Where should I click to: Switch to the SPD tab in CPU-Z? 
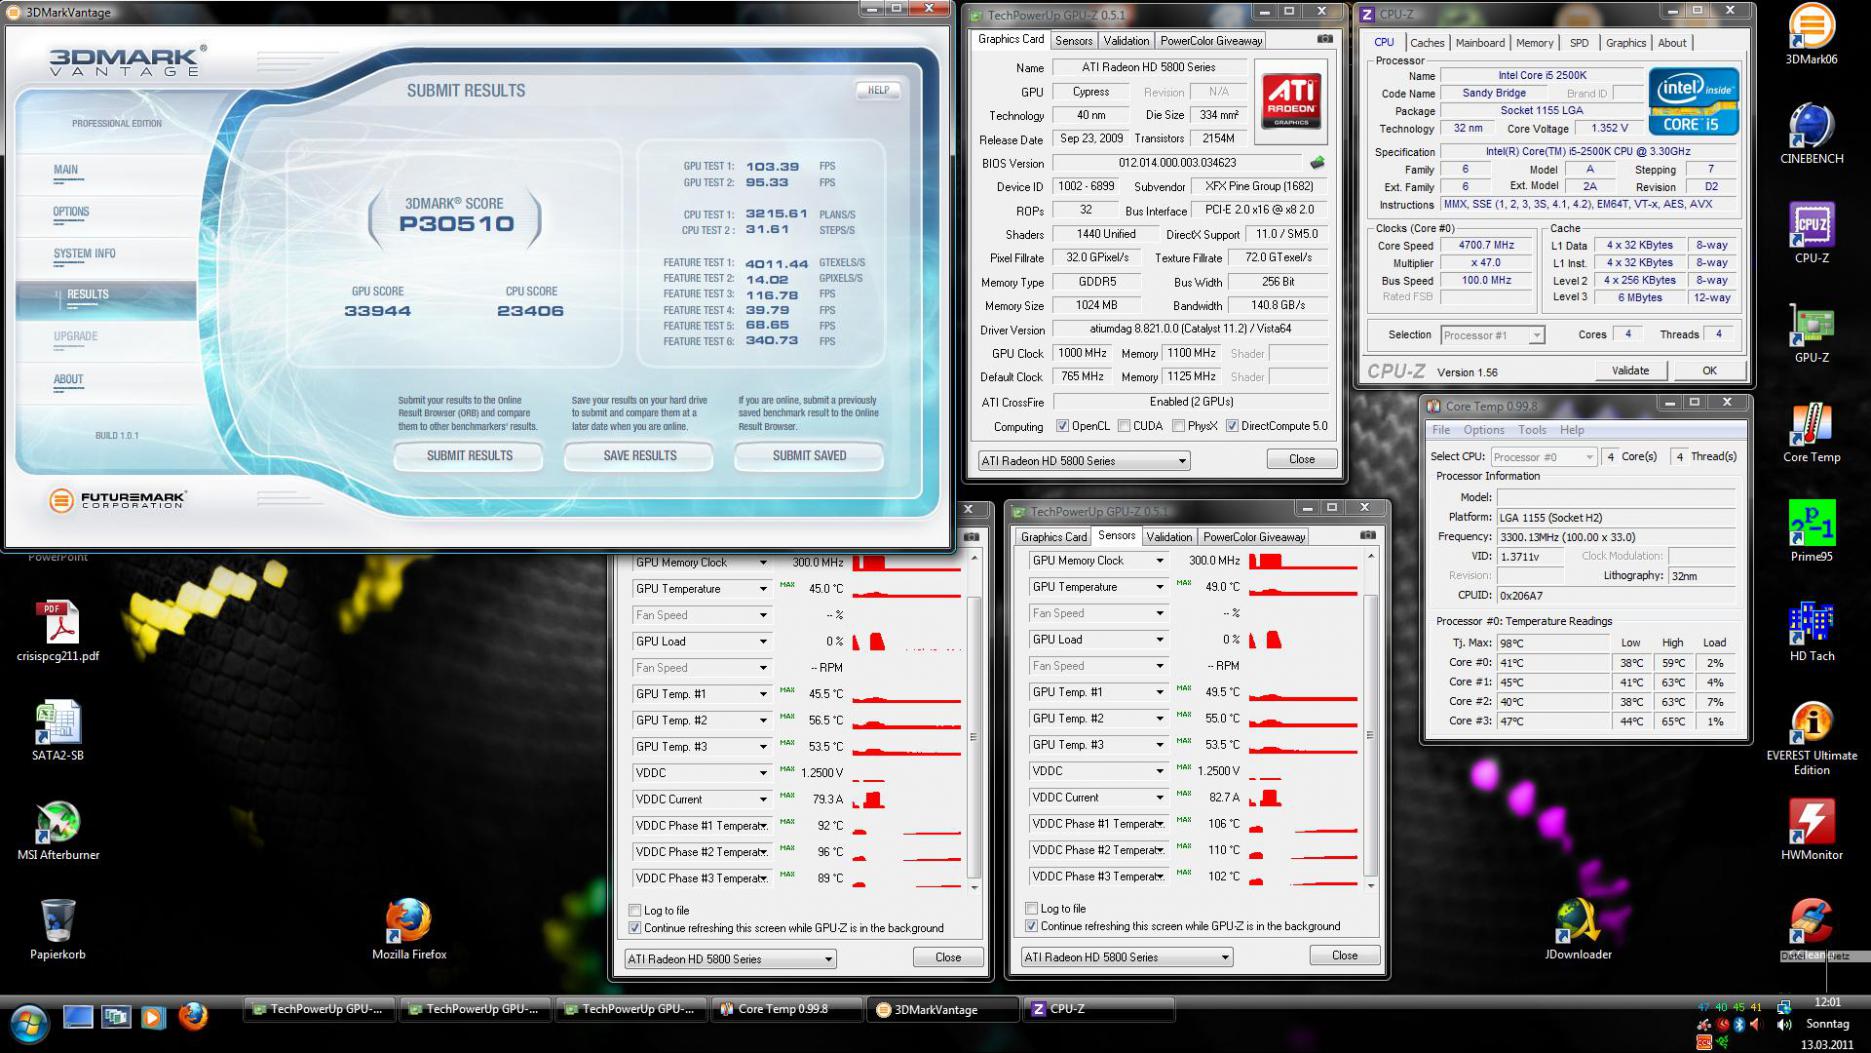(x=1578, y=43)
